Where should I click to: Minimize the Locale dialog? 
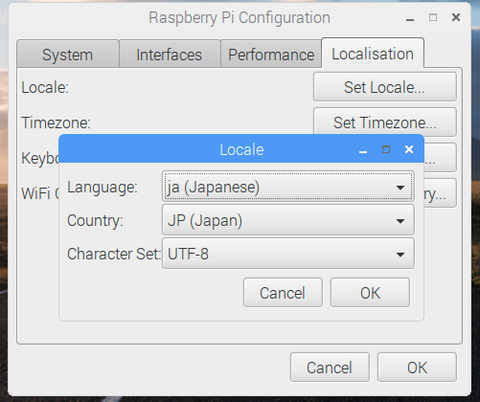pyautogui.click(x=363, y=152)
